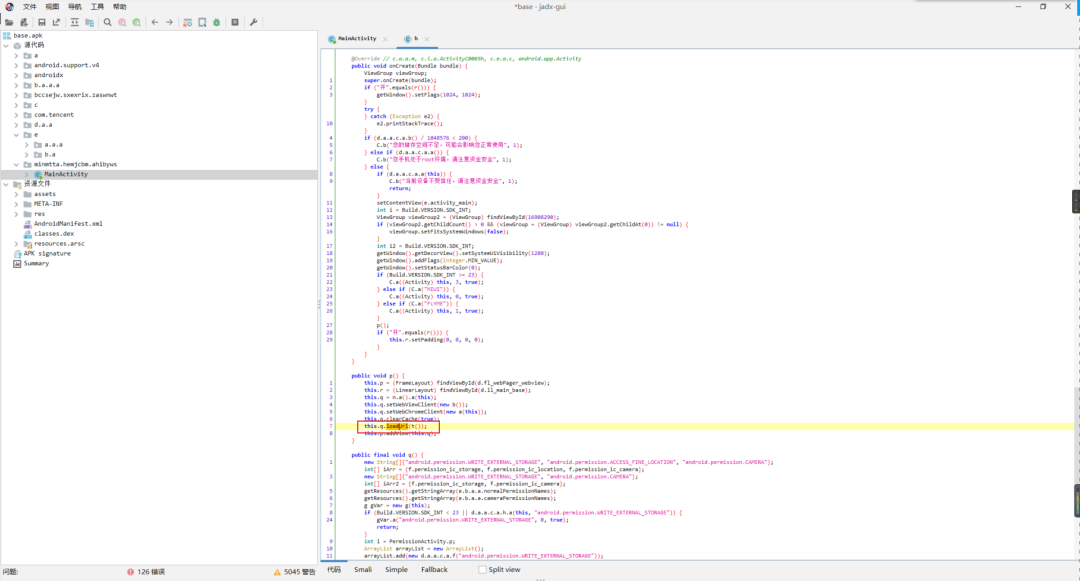This screenshot has width=1080, height=581.
Task: Navigate forward with right arrow icon
Action: 169,22
